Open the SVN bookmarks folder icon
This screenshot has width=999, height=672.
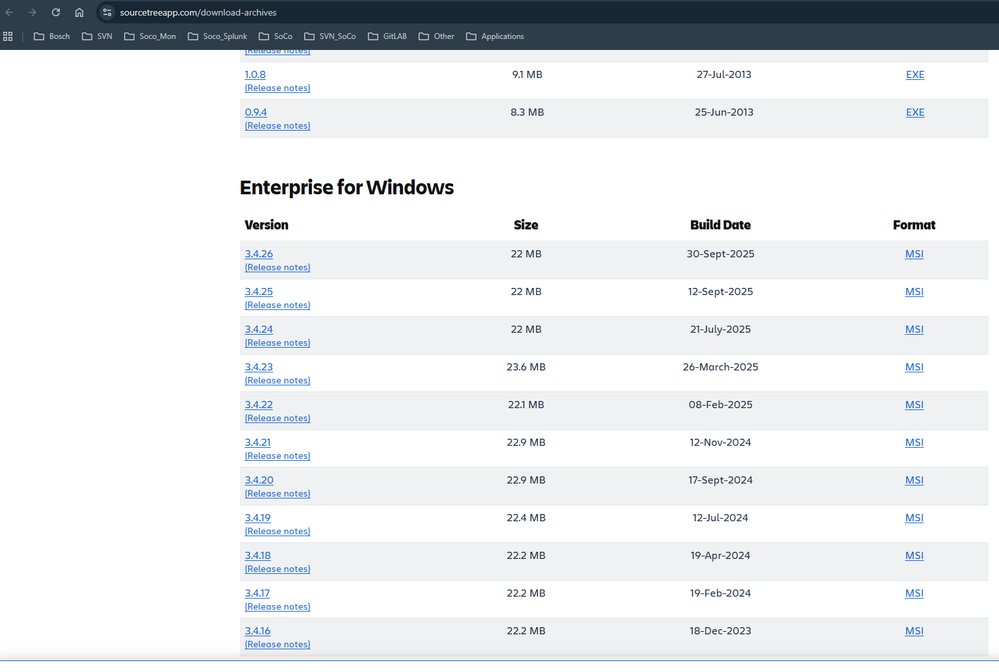(x=96, y=36)
